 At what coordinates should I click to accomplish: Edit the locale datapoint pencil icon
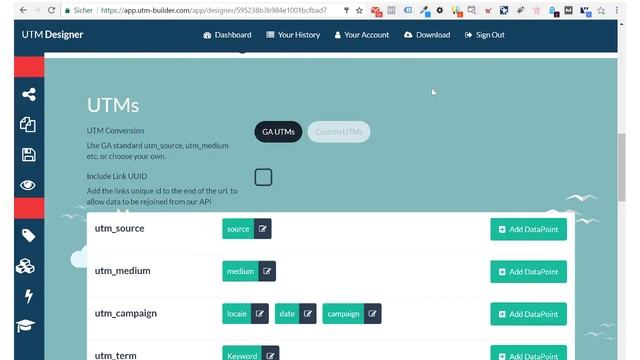click(x=260, y=314)
